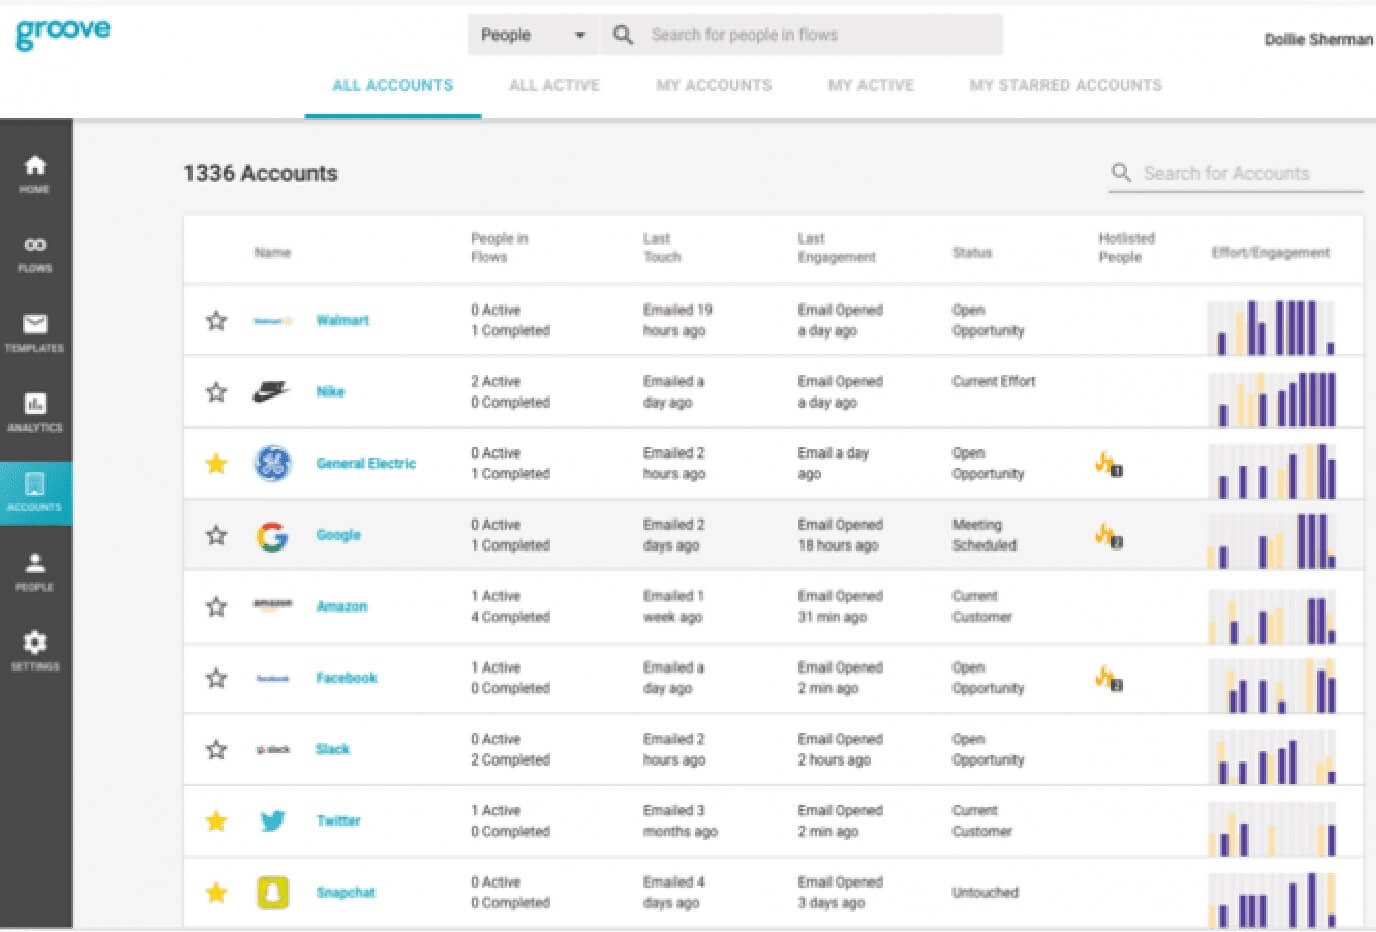The image size is (1376, 932).
Task: Click the Nike logo icon
Action: [x=272, y=392]
